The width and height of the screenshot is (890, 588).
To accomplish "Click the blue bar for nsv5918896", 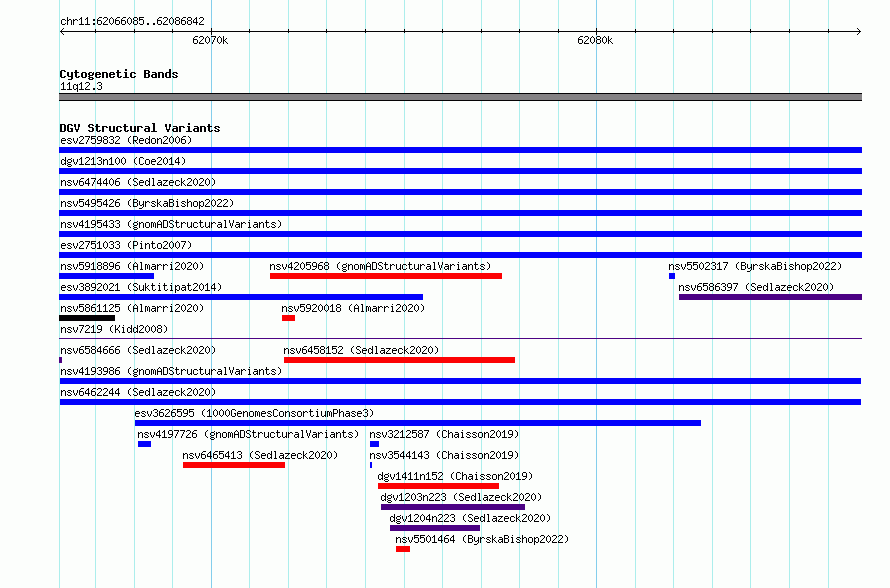I will click(x=107, y=276).
